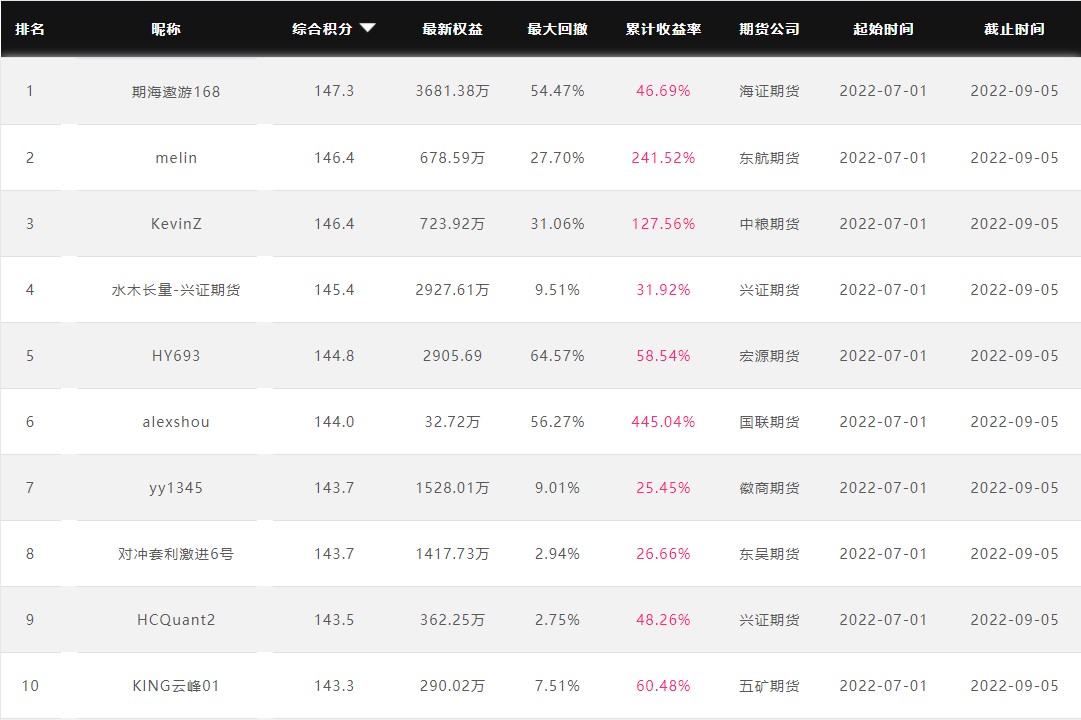This screenshot has height=720, width=1081.
Task: Click equity value 1528.01万
Action: [452, 488]
